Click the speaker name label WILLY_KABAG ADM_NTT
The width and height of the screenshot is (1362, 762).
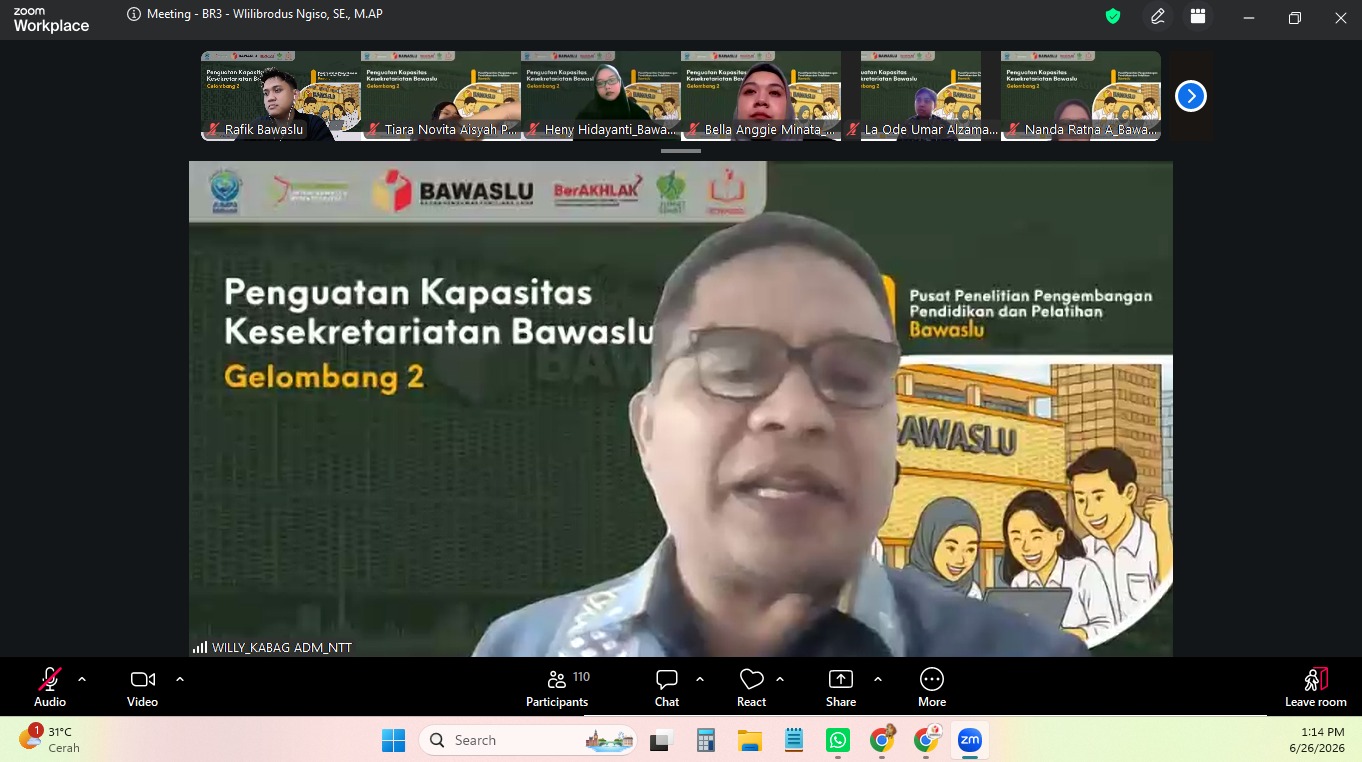pyautogui.click(x=282, y=647)
